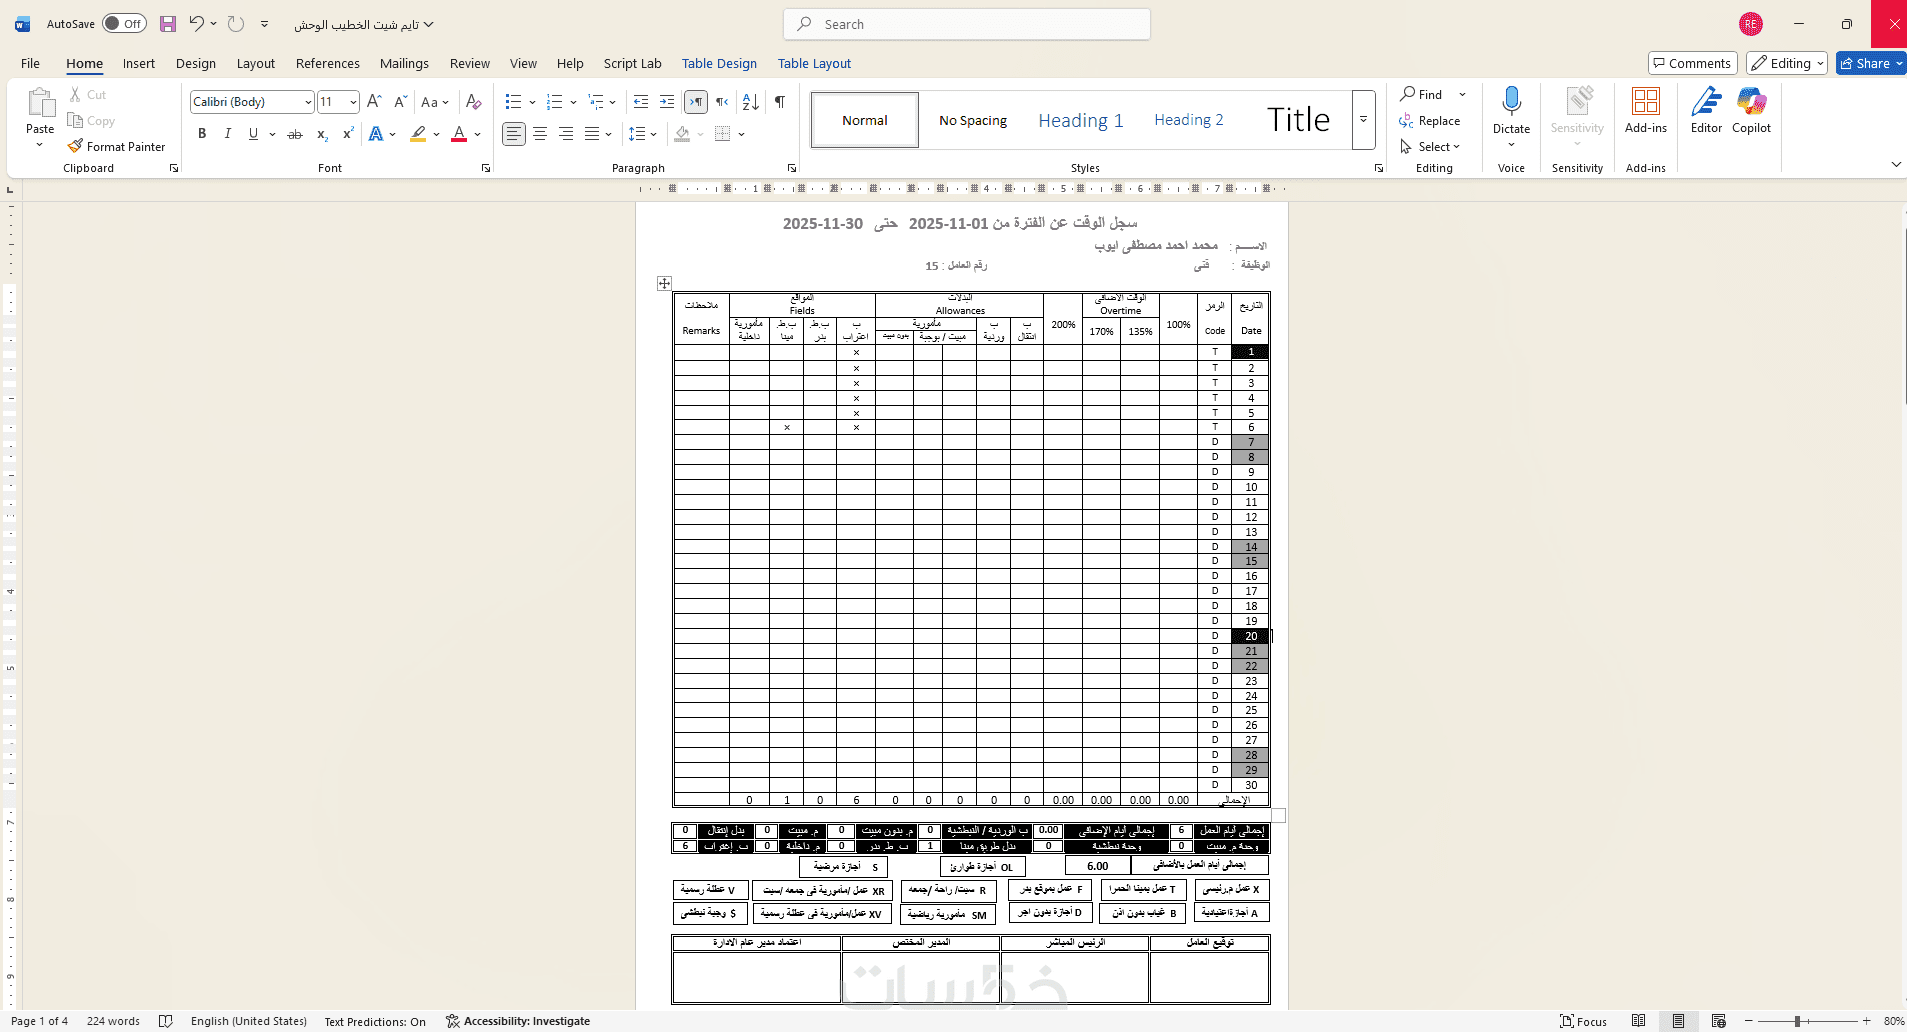Decrease the font size
The image size is (1907, 1032).
400,102
